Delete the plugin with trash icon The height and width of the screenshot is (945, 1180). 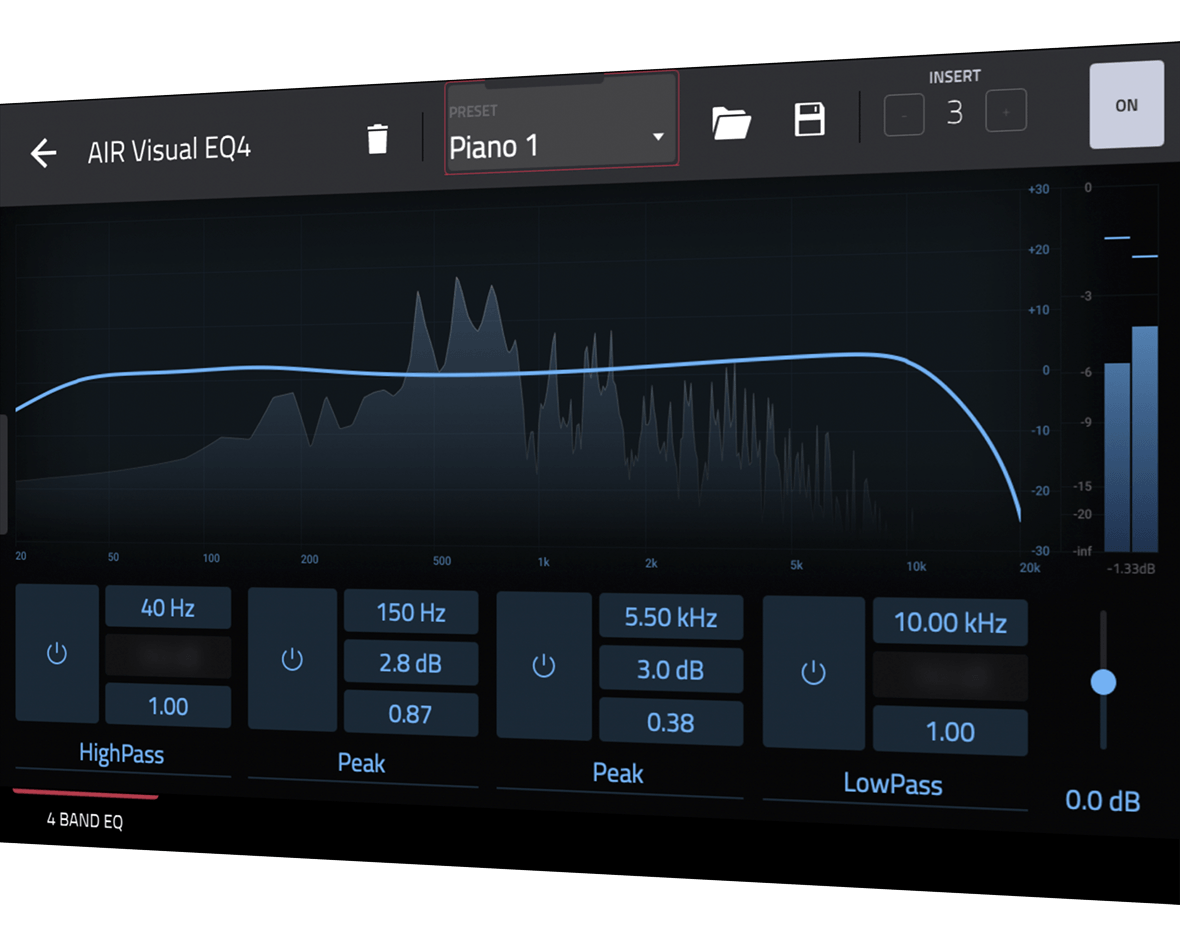(377, 139)
